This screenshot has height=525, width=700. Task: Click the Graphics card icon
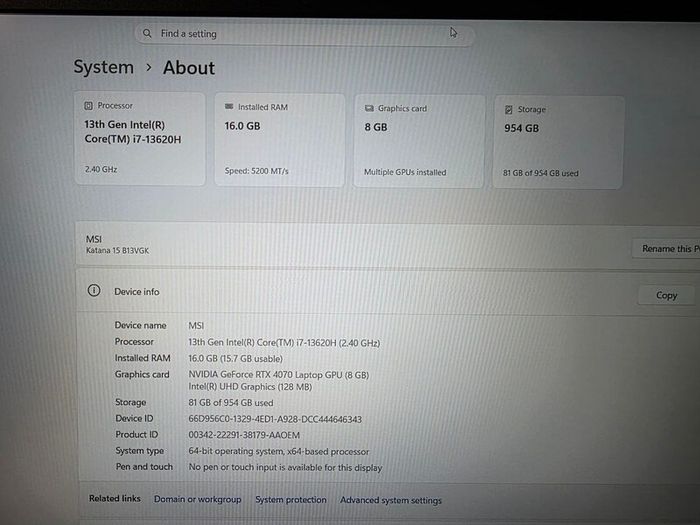coord(369,108)
